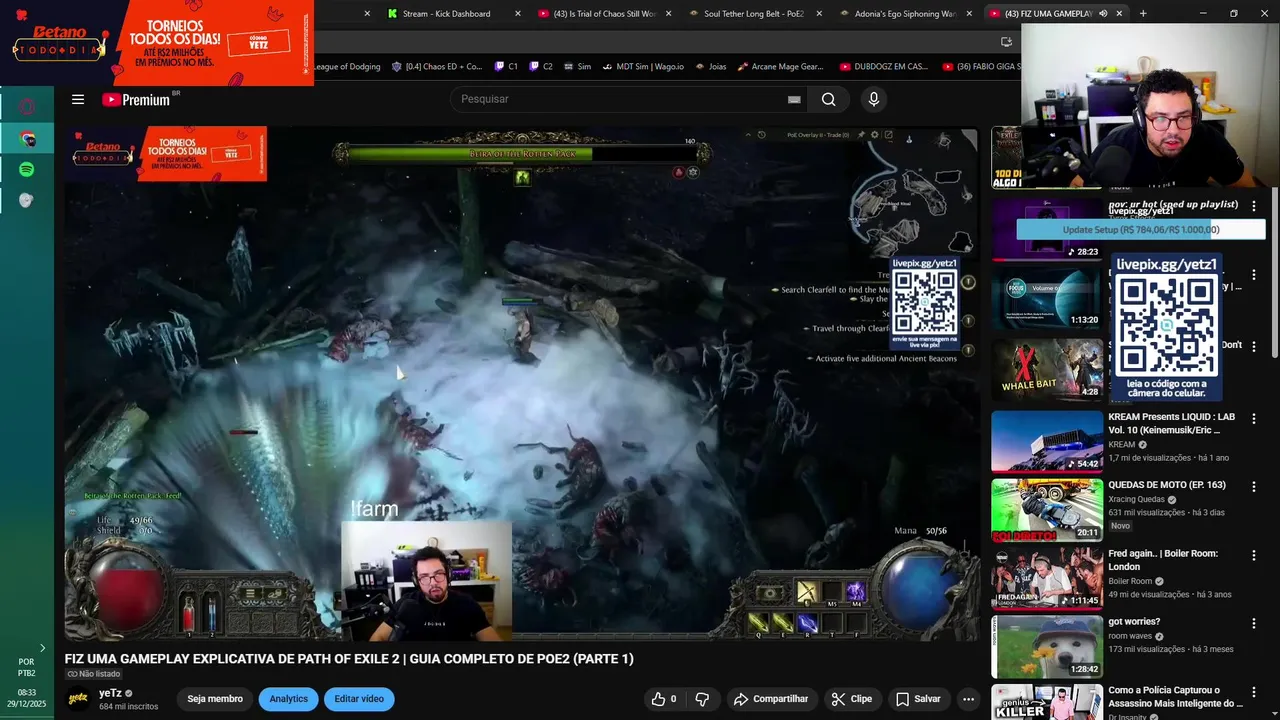Viewport: 1280px width, 720px height.
Task: Open the taskbar clock 08:33 date
Action: click(x=27, y=698)
